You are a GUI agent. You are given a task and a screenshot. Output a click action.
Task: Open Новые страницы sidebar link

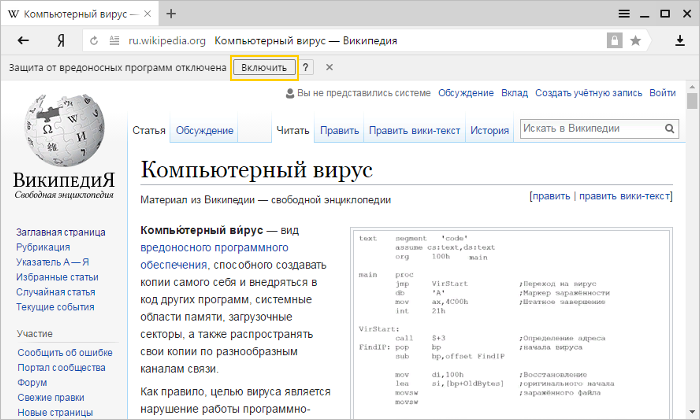pyautogui.click(x=55, y=412)
